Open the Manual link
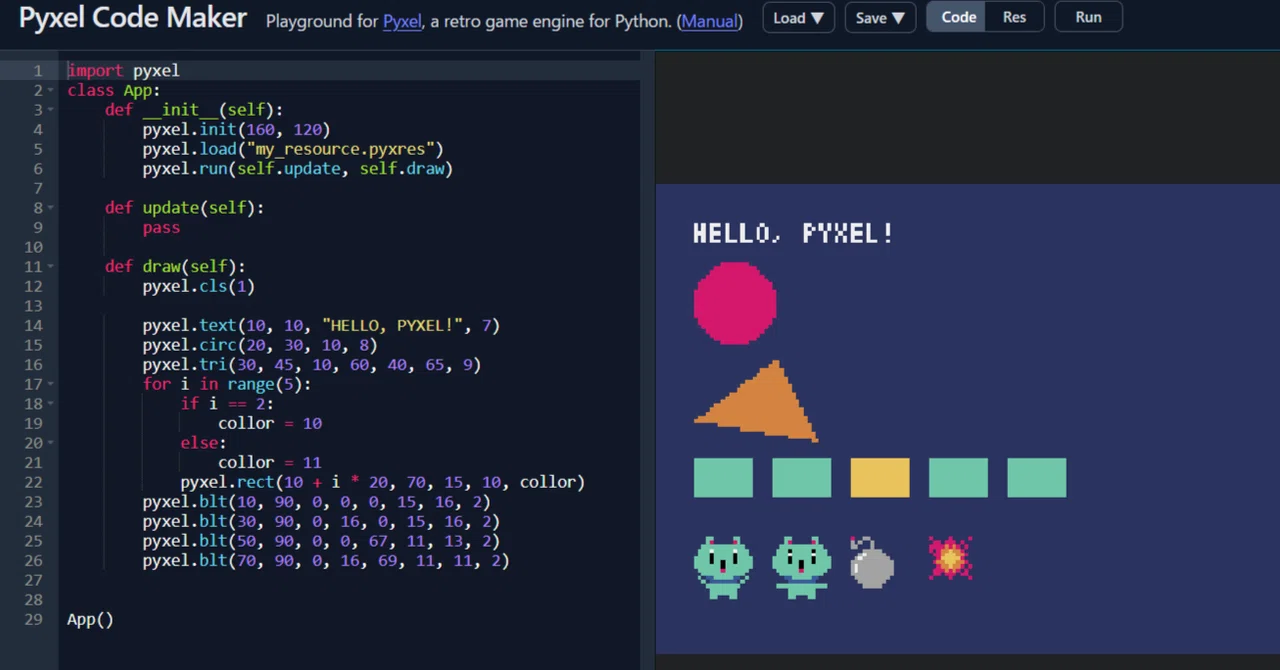The width and height of the screenshot is (1280, 670). pyautogui.click(x=709, y=20)
